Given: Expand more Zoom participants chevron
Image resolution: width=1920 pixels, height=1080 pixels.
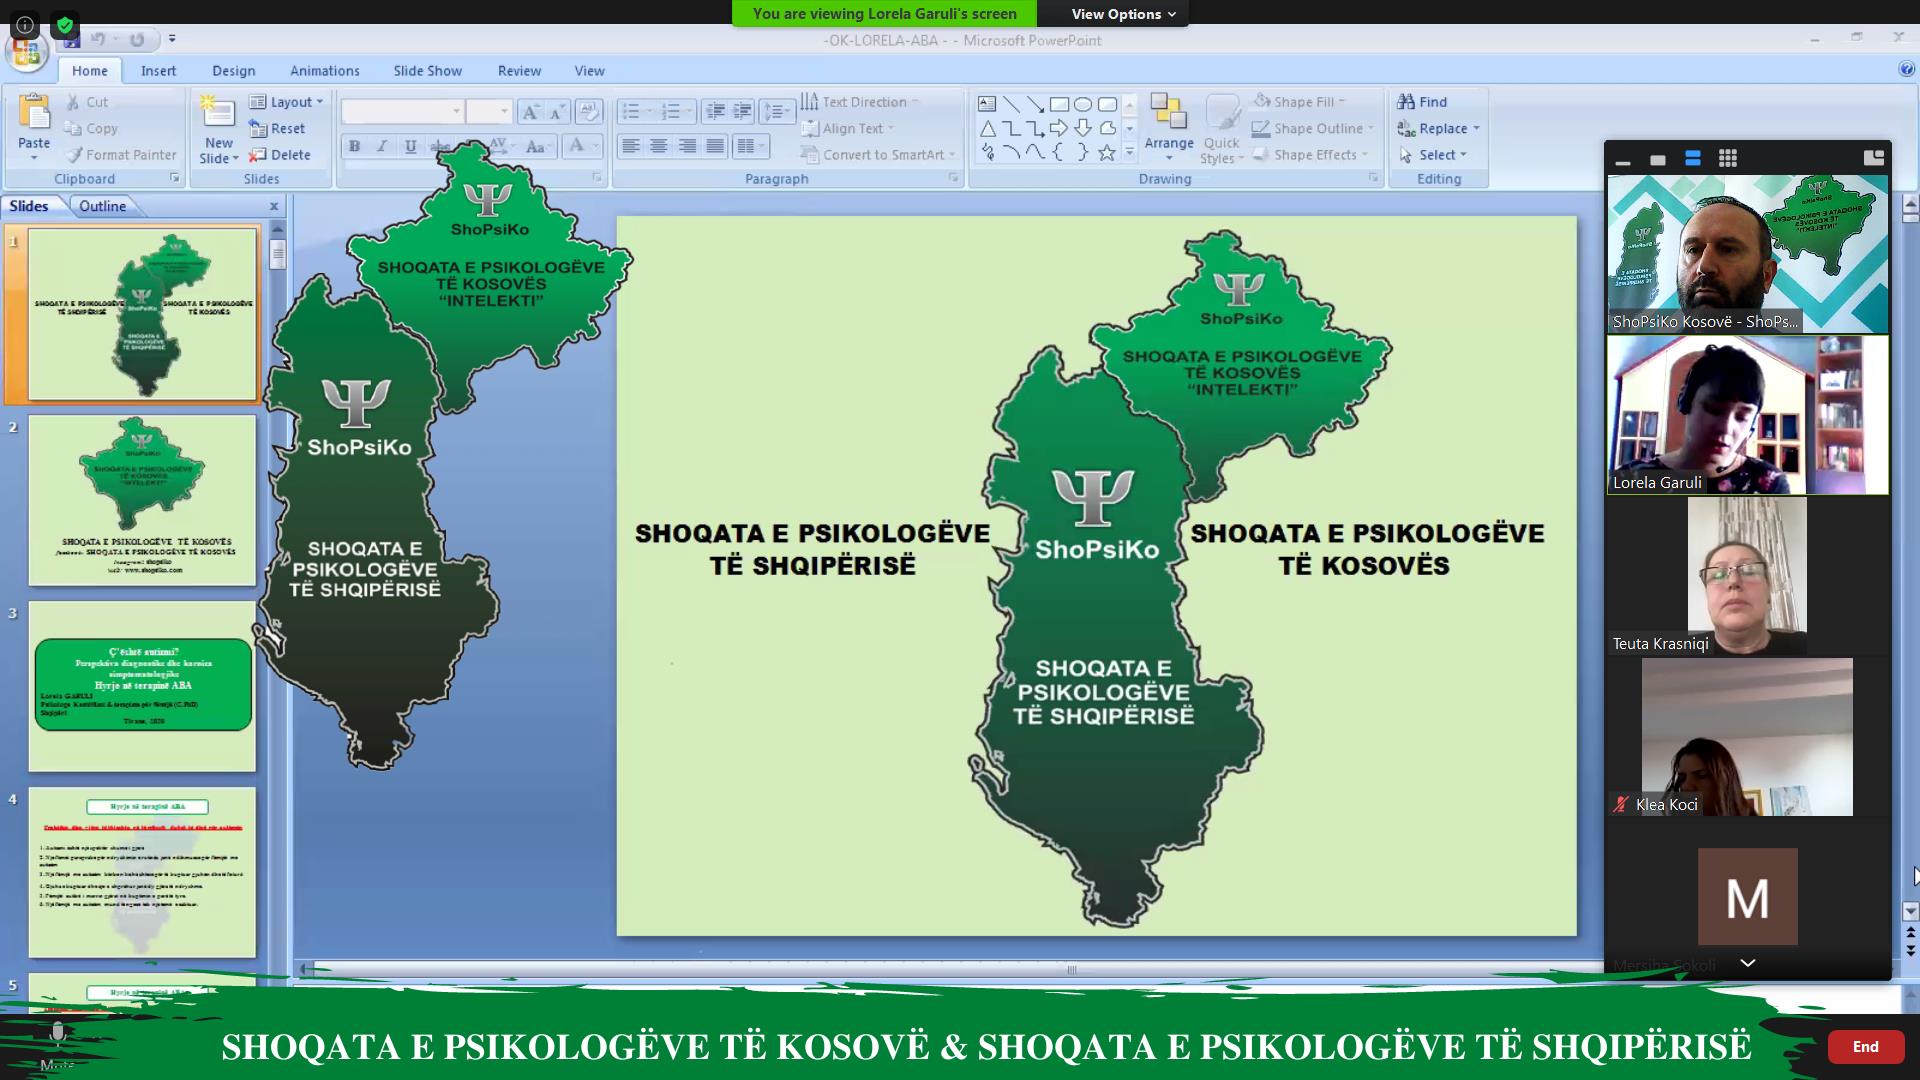Looking at the screenshot, I should tap(1747, 963).
